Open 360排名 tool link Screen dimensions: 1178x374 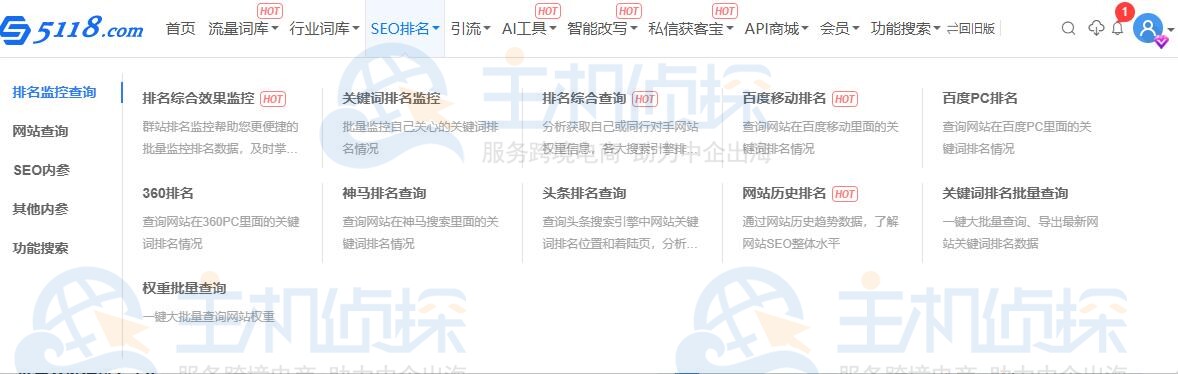[168, 193]
